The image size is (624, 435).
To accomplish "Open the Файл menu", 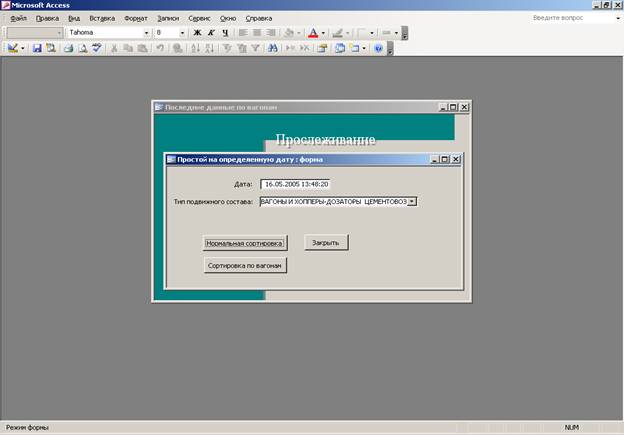I will [18, 18].
